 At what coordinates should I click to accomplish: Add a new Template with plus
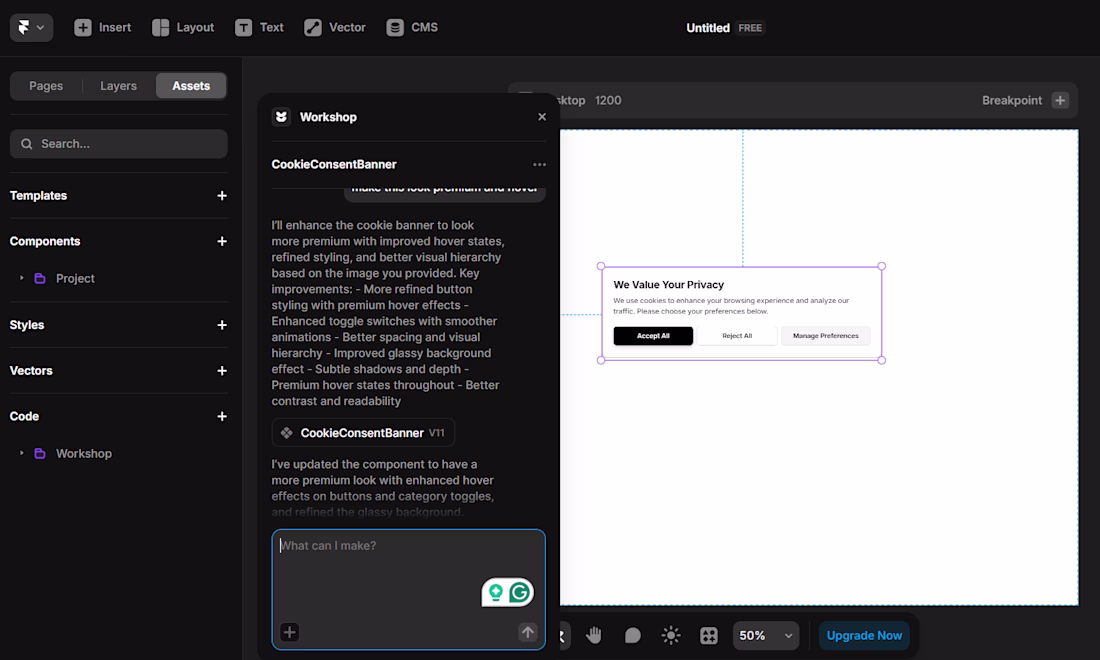[x=222, y=196]
